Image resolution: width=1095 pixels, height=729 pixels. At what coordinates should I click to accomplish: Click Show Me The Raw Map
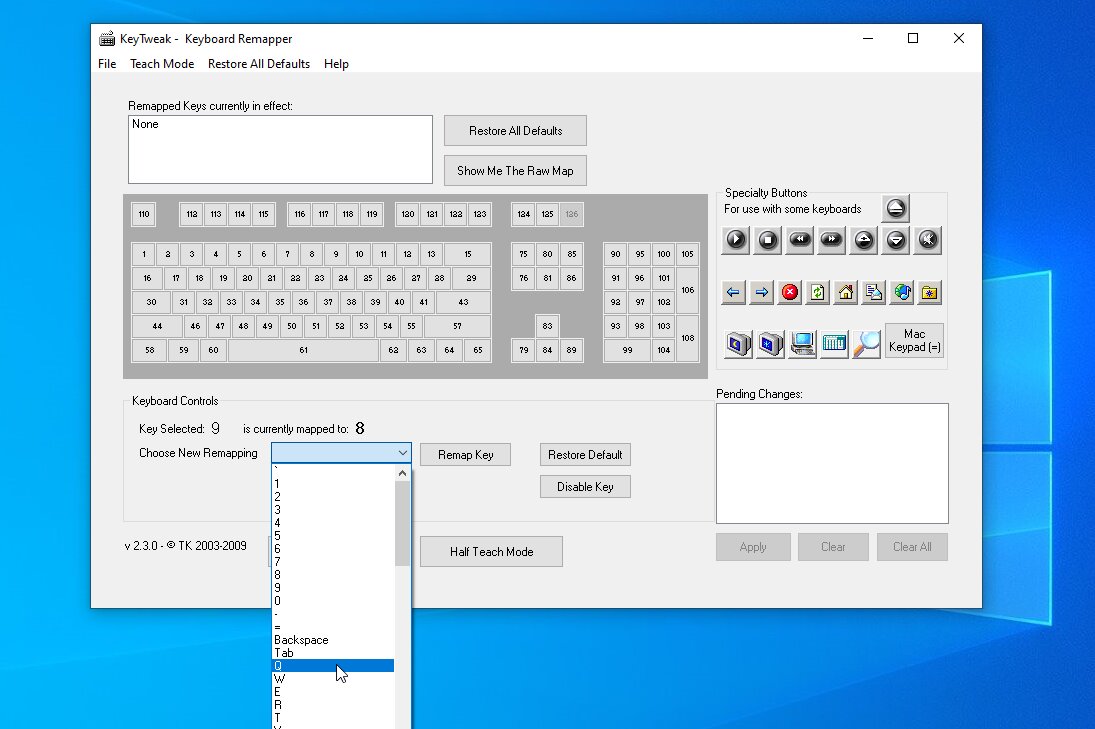(x=515, y=171)
